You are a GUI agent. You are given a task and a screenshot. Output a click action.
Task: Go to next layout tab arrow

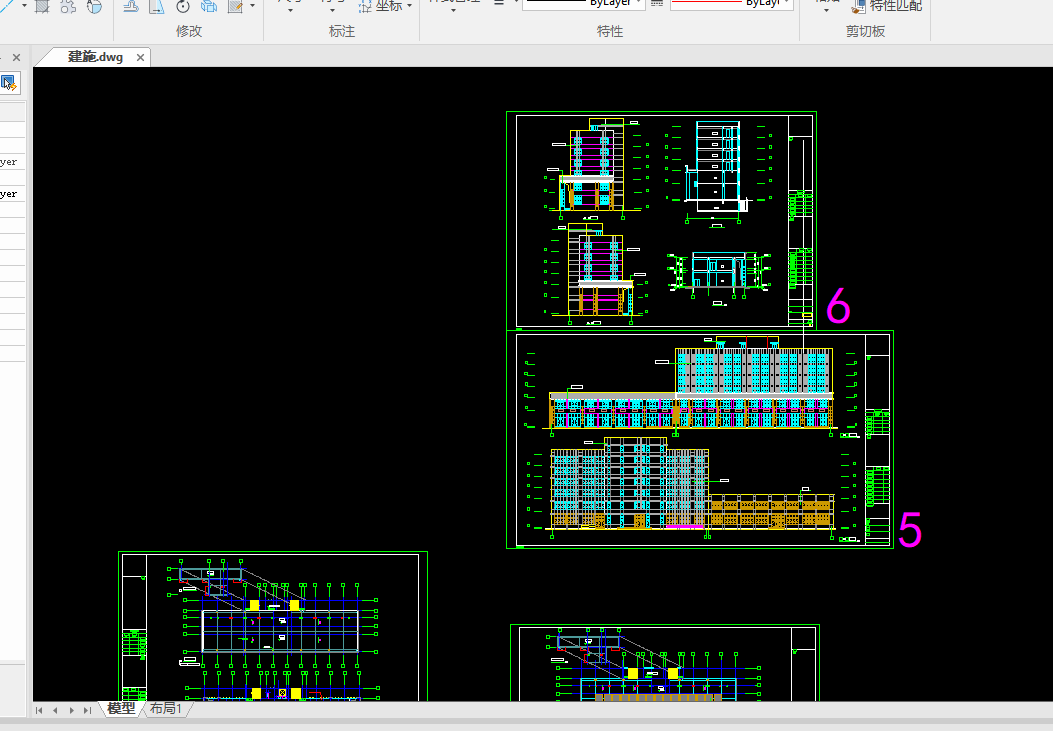[71, 710]
